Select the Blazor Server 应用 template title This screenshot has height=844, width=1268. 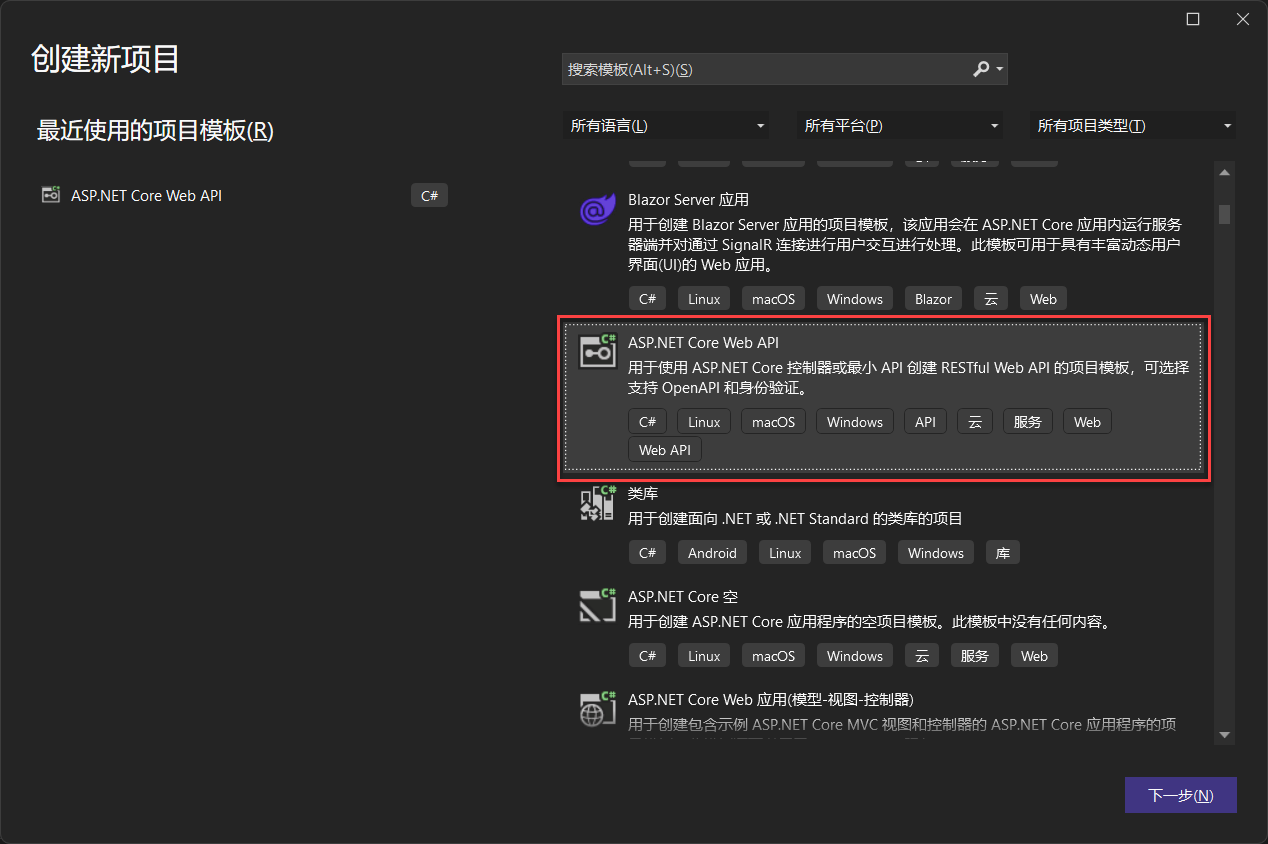[x=688, y=200]
